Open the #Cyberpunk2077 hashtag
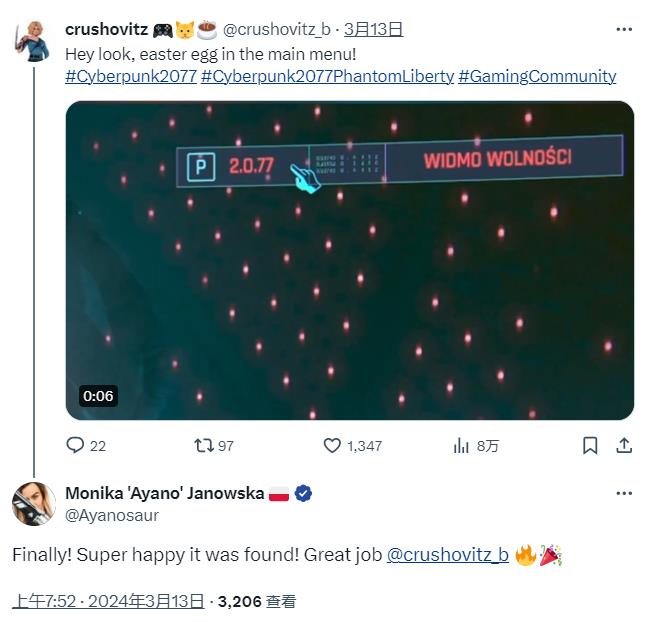The image size is (645, 622). 131,76
